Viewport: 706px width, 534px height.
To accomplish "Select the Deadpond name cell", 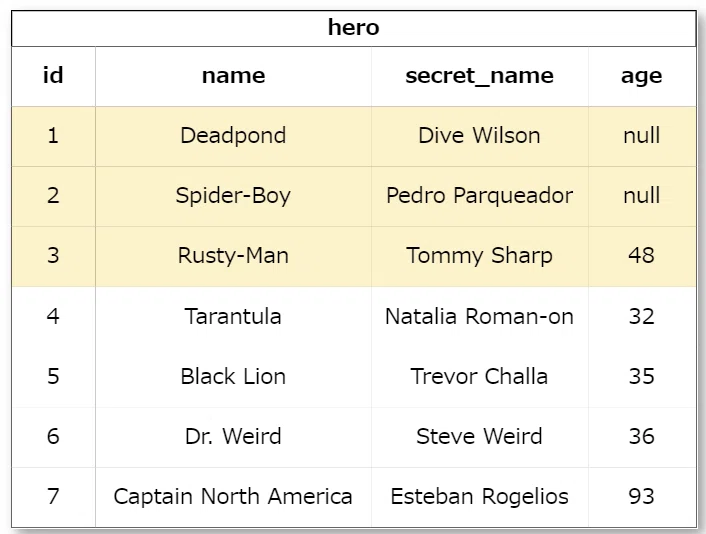I will (233, 136).
